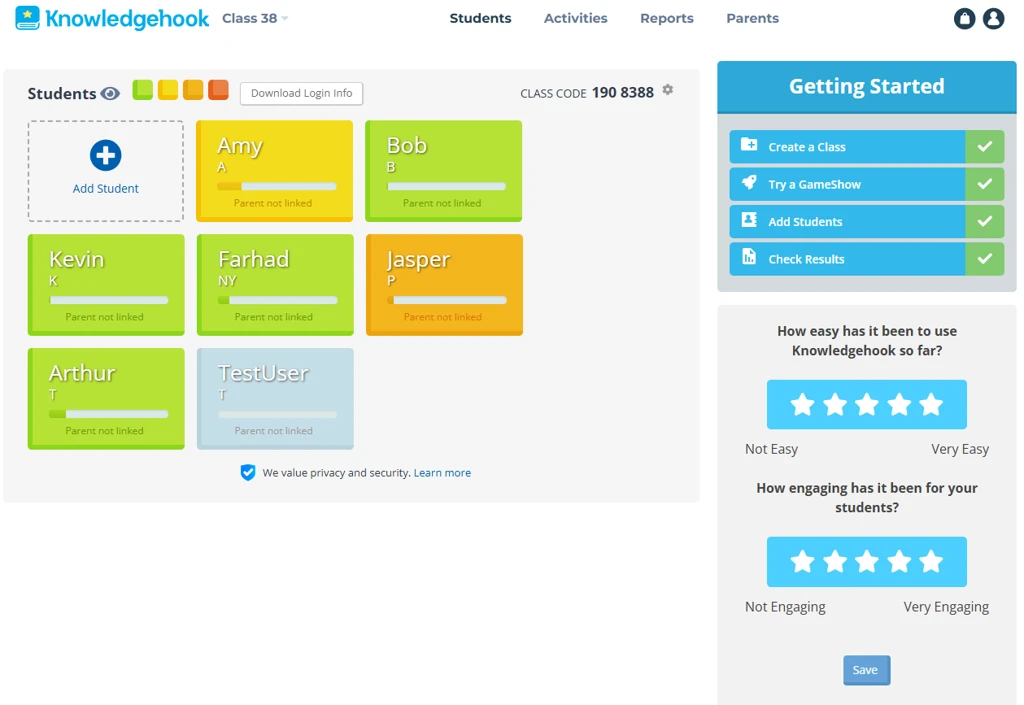Image resolution: width=1024 pixels, height=705 pixels.
Task: Click Download Login Info button
Action: click(x=301, y=93)
